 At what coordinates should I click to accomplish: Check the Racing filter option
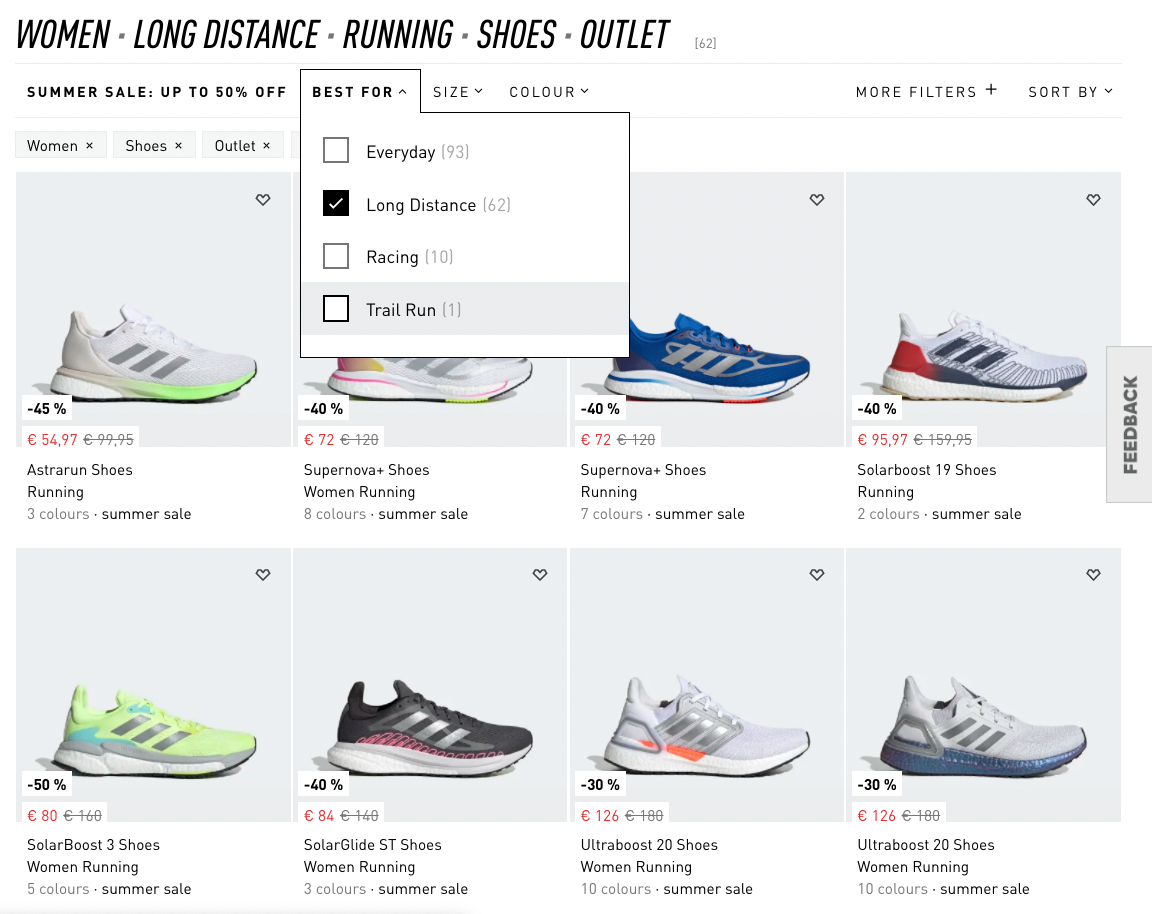coord(336,256)
